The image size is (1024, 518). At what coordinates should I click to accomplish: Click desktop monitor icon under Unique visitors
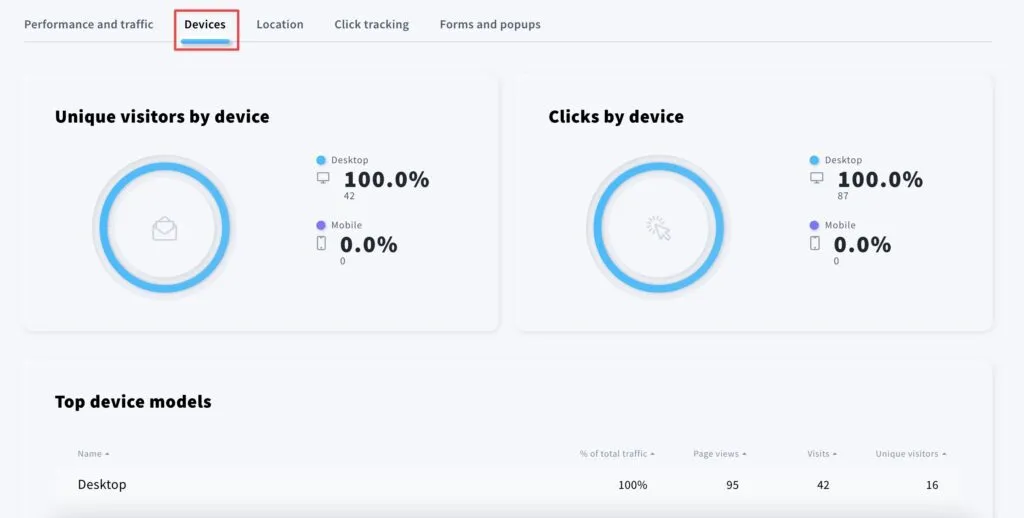click(x=323, y=178)
